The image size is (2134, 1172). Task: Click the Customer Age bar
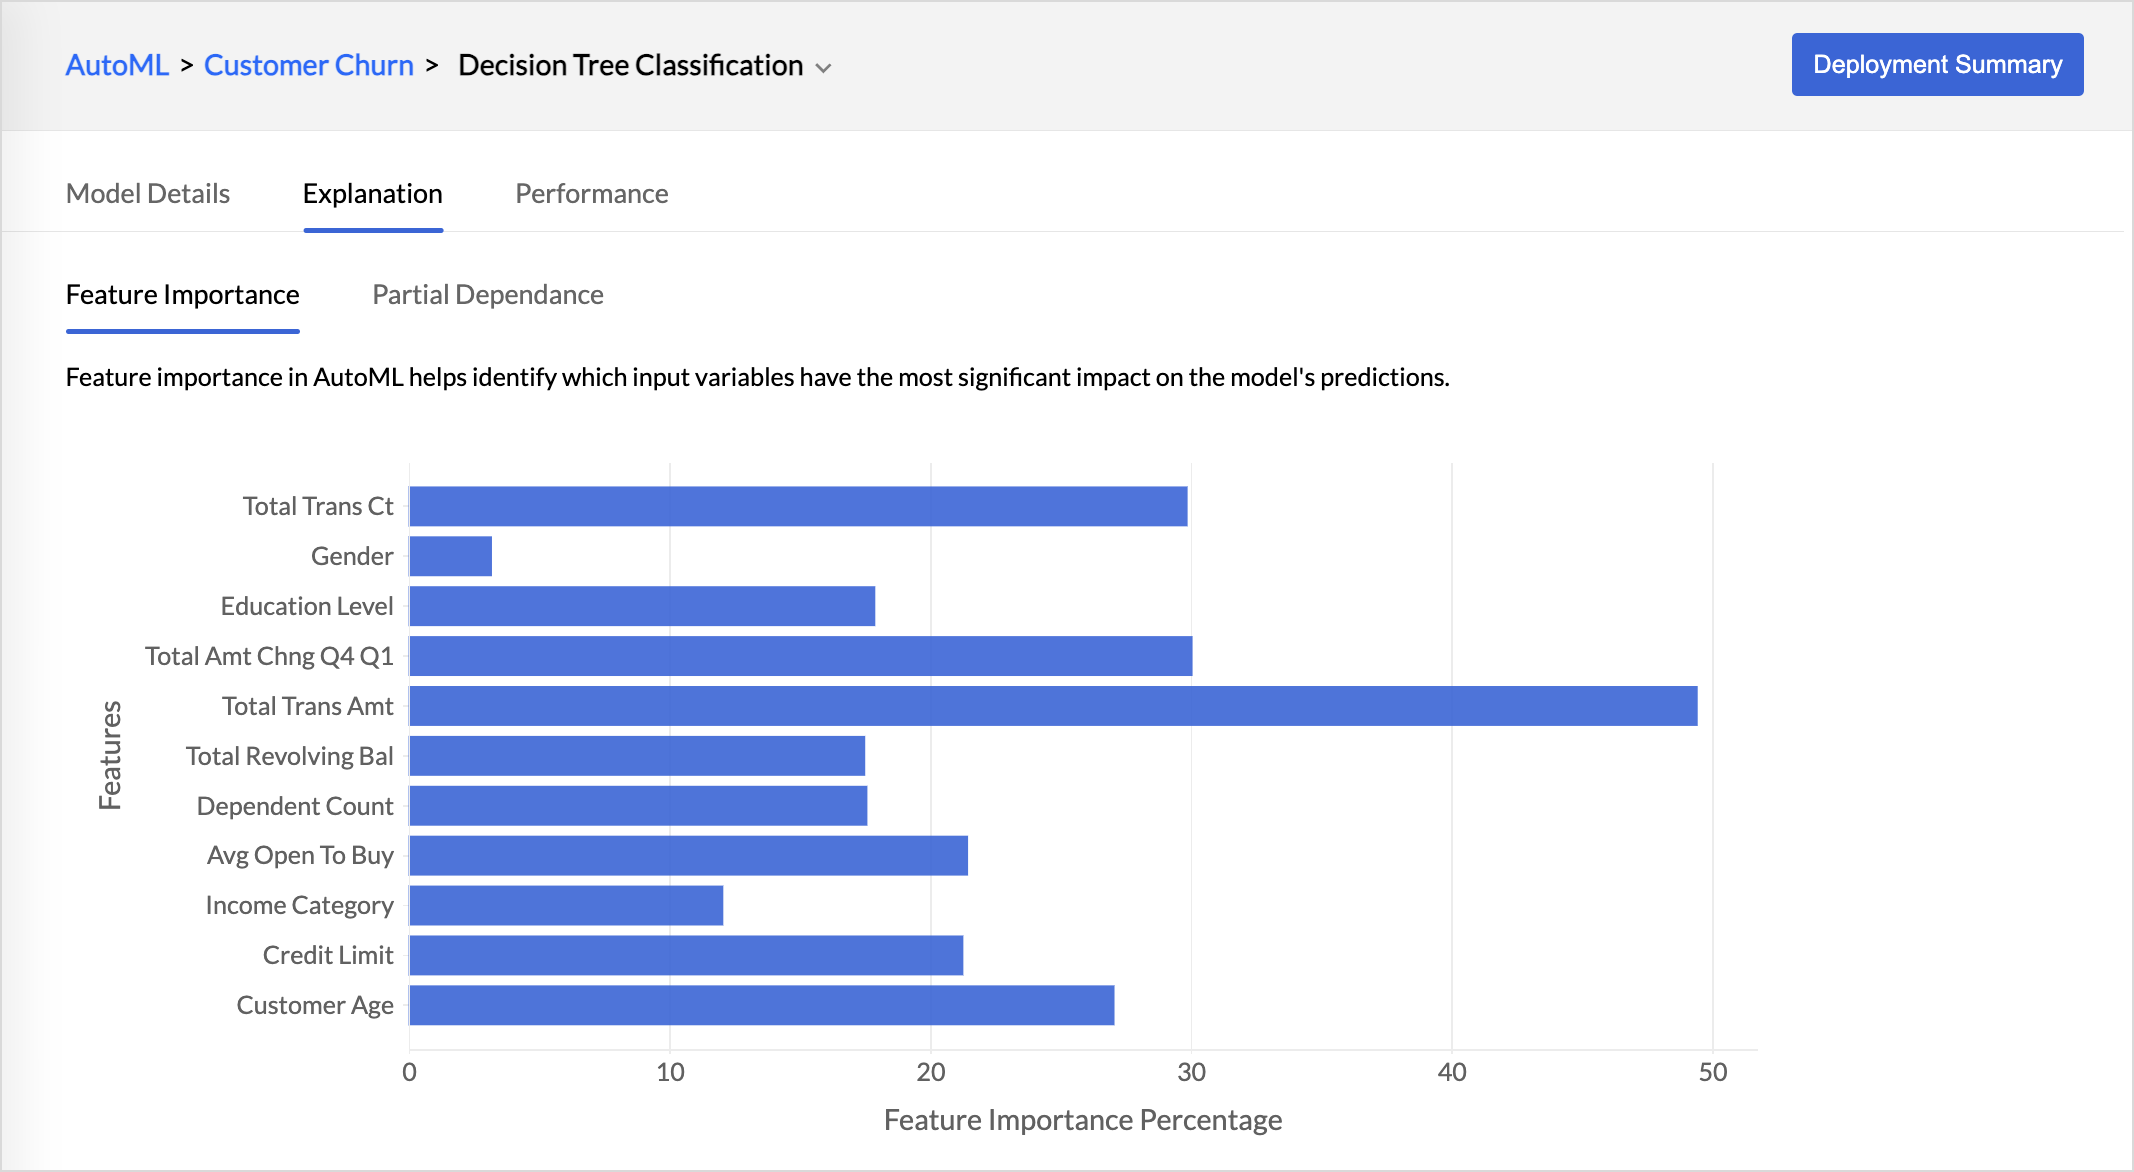tap(761, 1006)
